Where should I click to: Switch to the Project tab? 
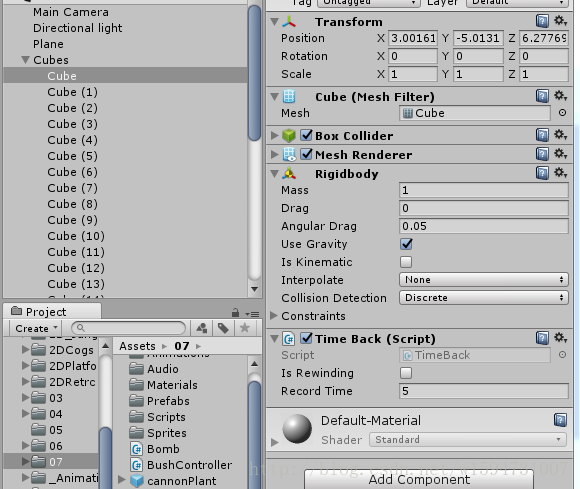[52, 311]
